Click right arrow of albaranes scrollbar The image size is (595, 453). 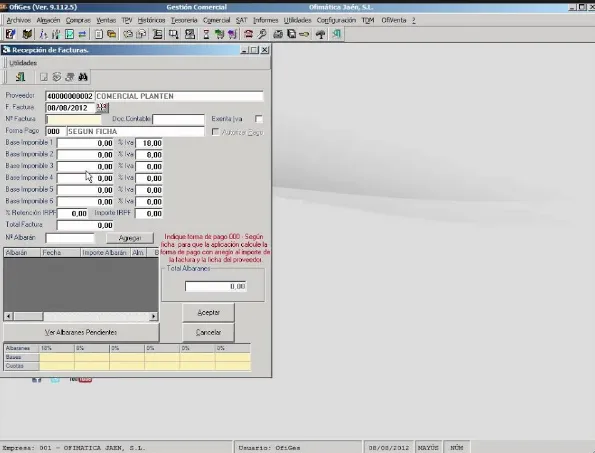[154, 316]
